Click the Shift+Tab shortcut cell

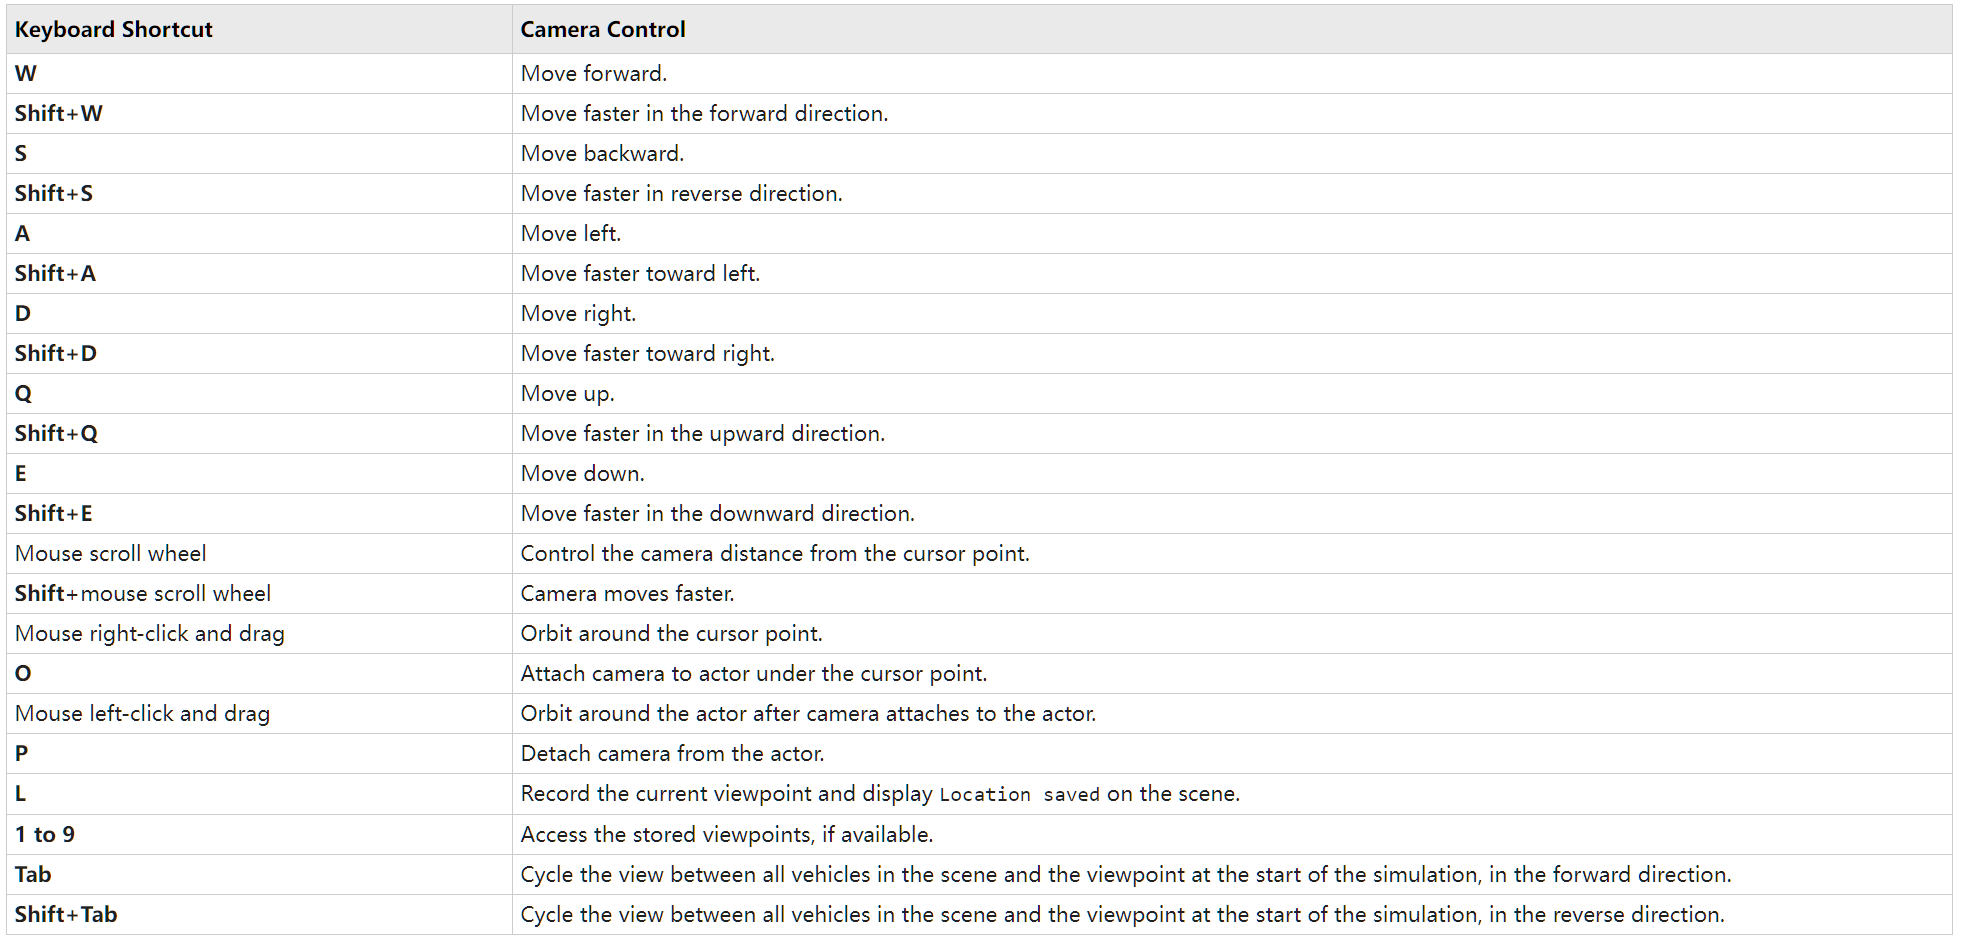(66, 915)
